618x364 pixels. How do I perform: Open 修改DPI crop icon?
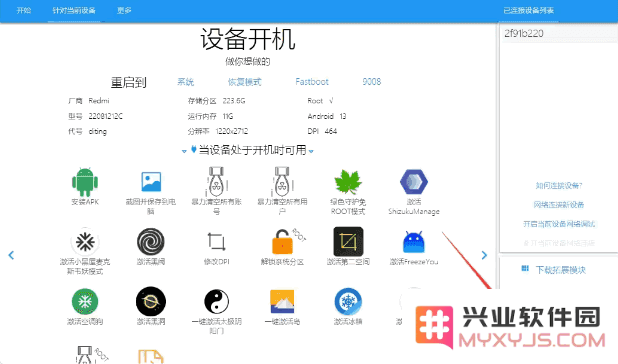(x=216, y=242)
